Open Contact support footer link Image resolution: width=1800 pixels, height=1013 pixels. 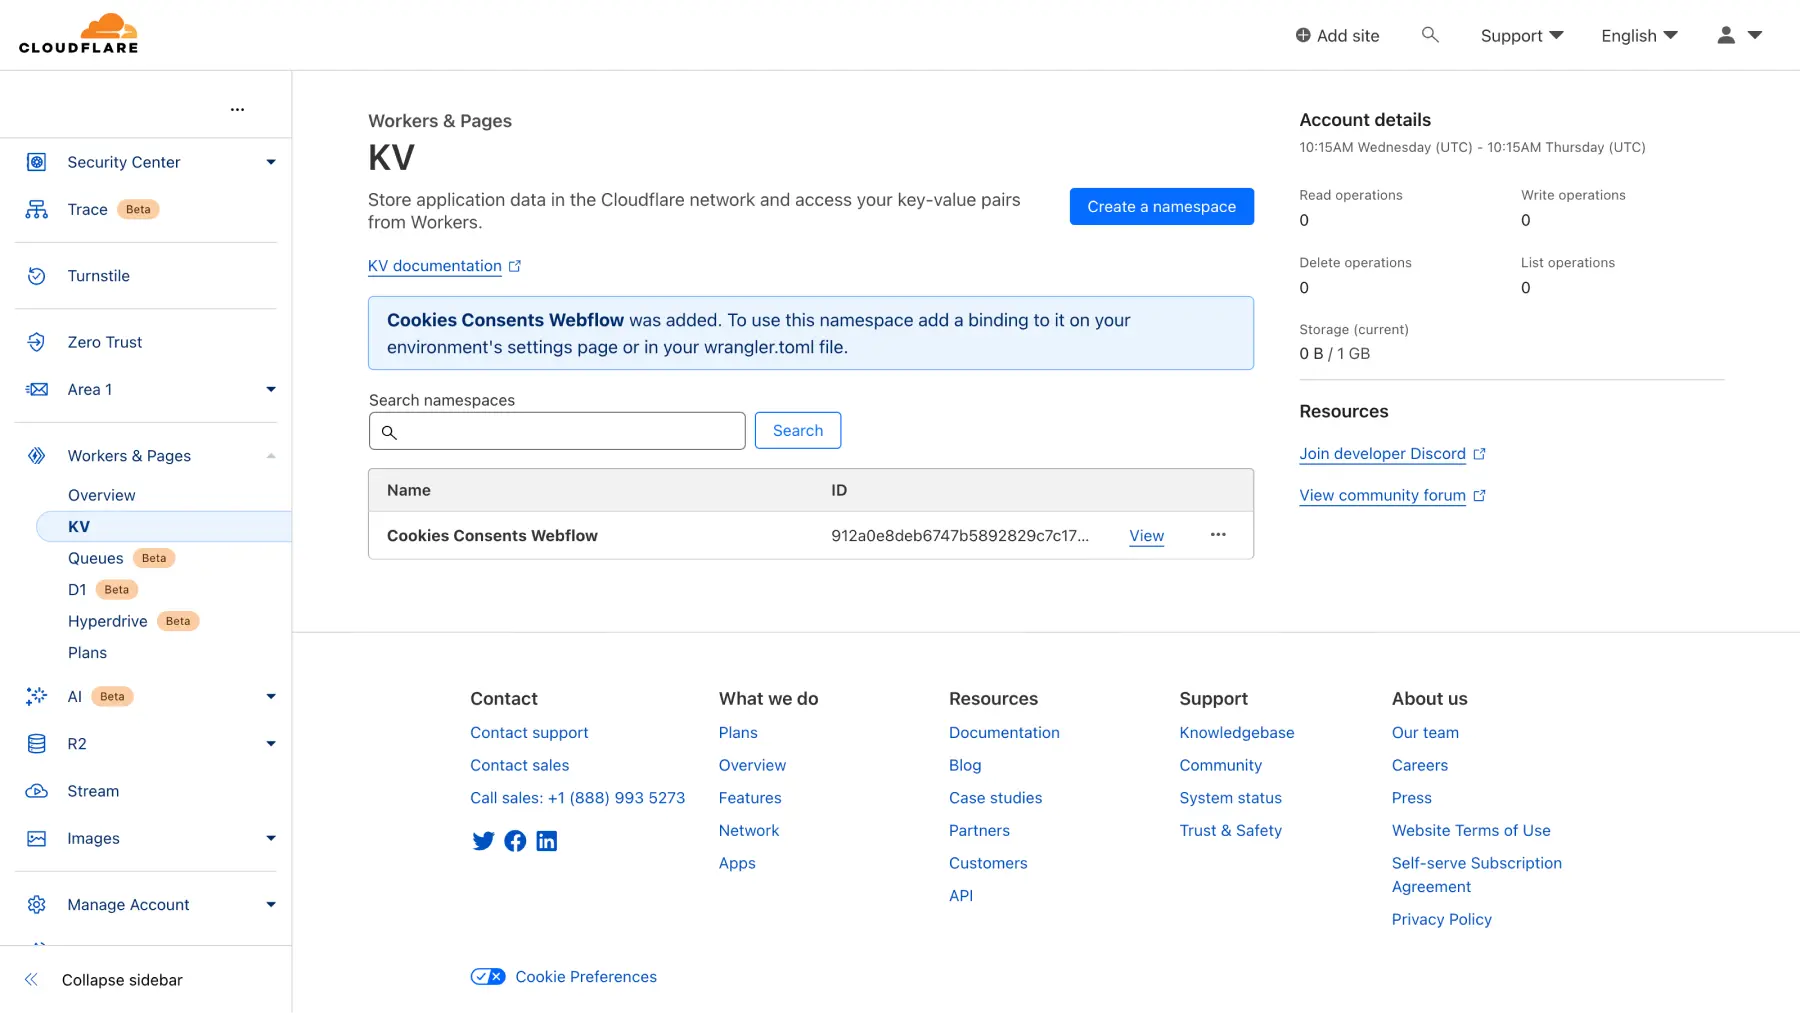[x=529, y=733]
